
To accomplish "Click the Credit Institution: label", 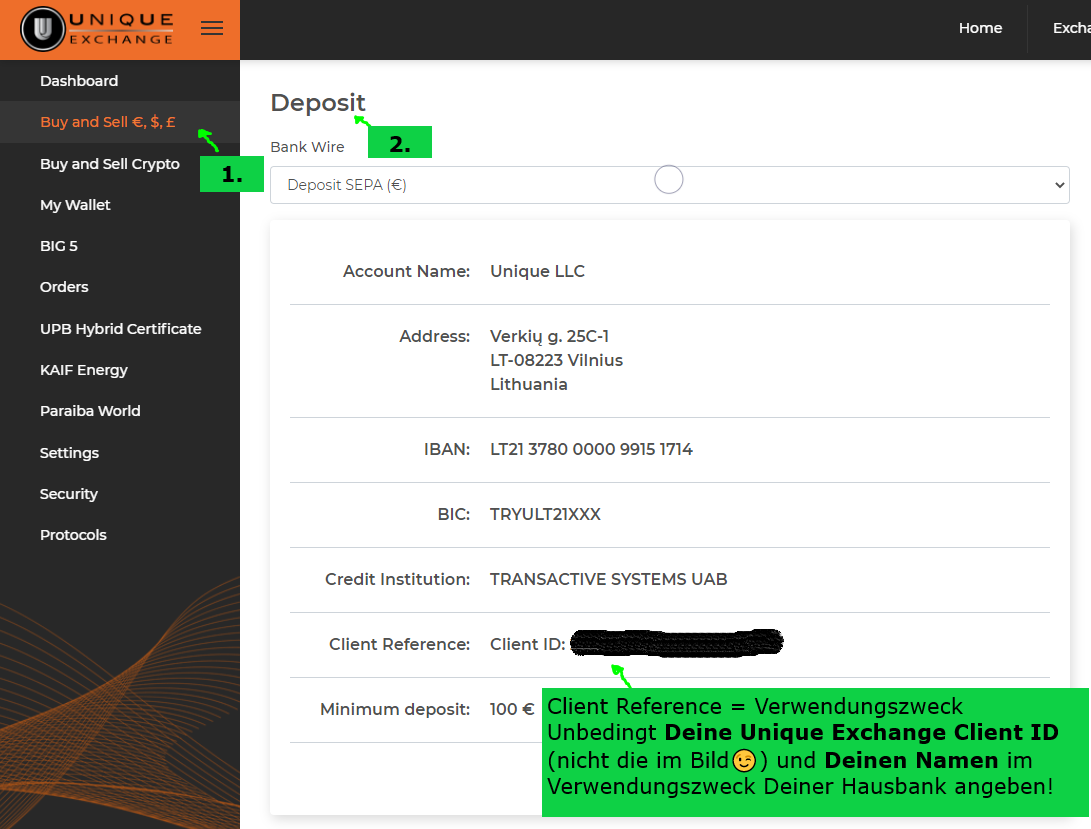I will 397,579.
